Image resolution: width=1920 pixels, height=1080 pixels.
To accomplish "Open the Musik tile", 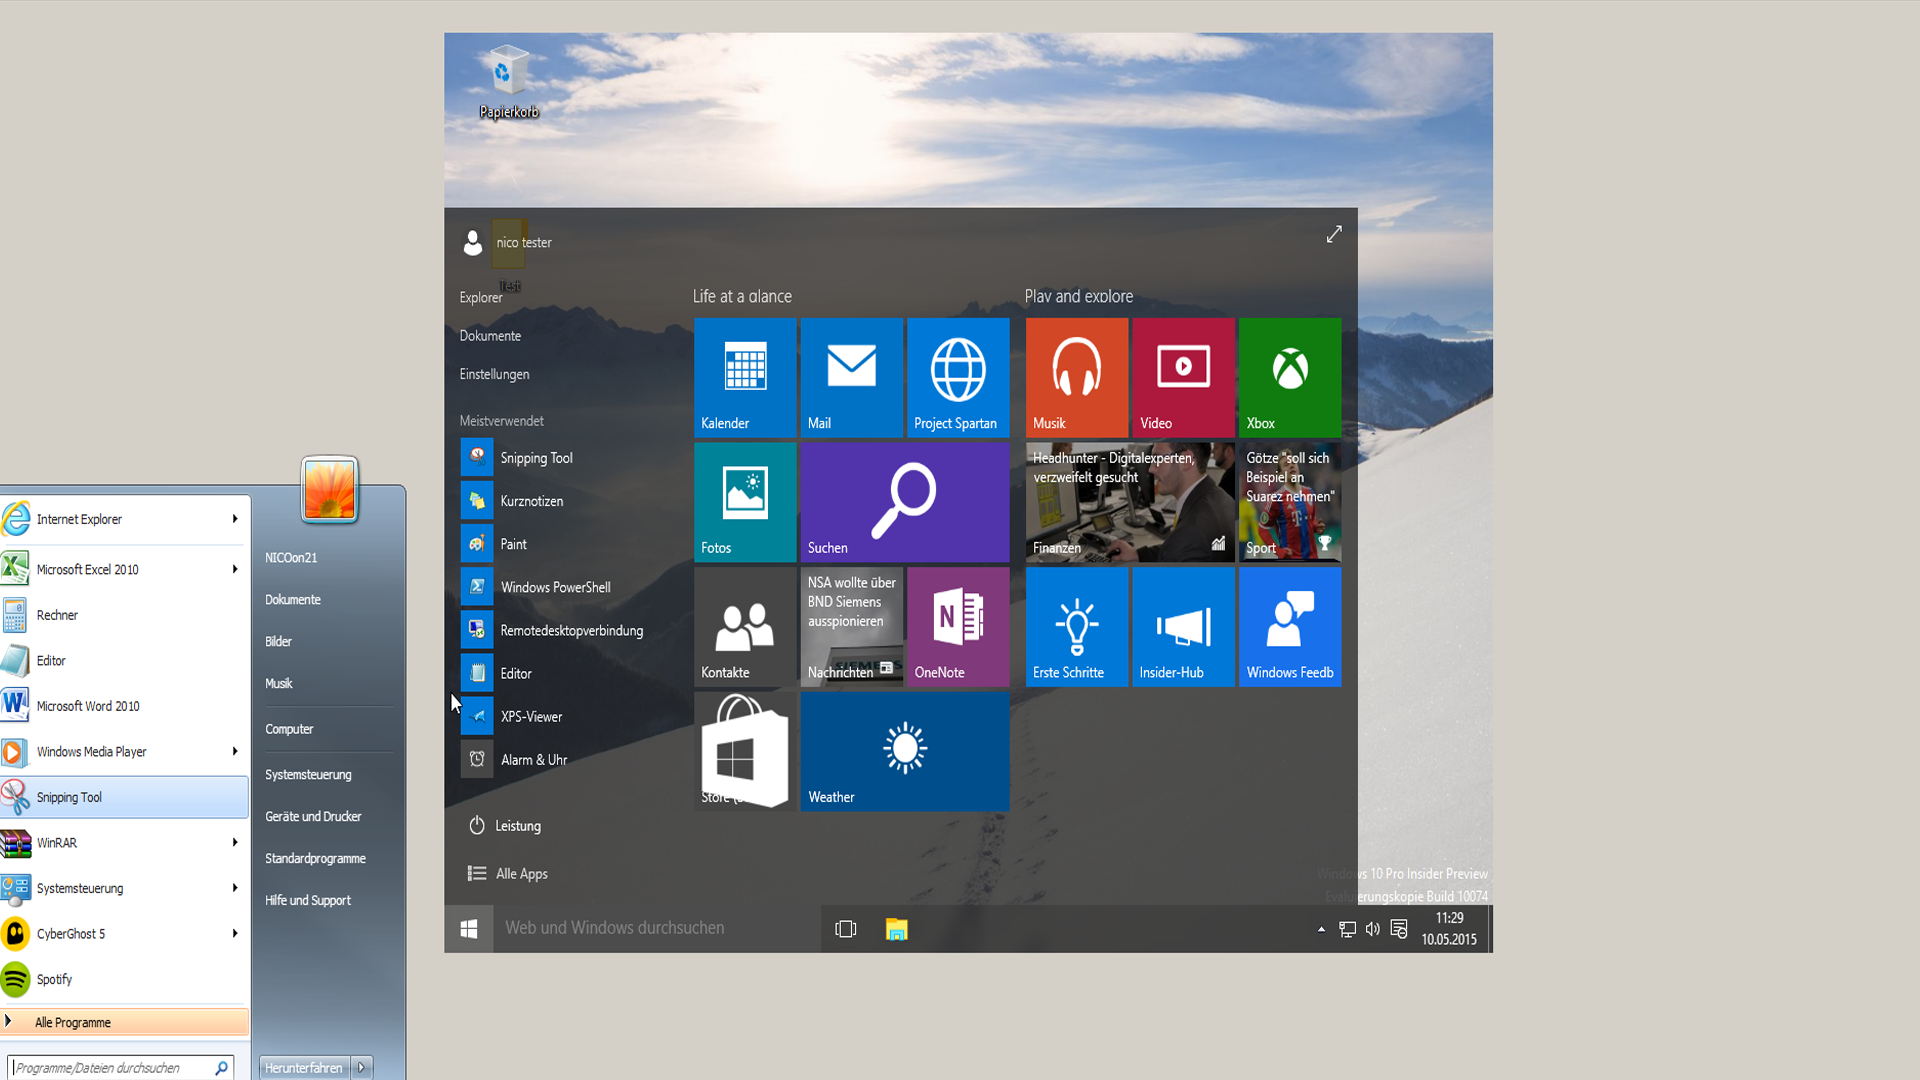I will (1077, 377).
